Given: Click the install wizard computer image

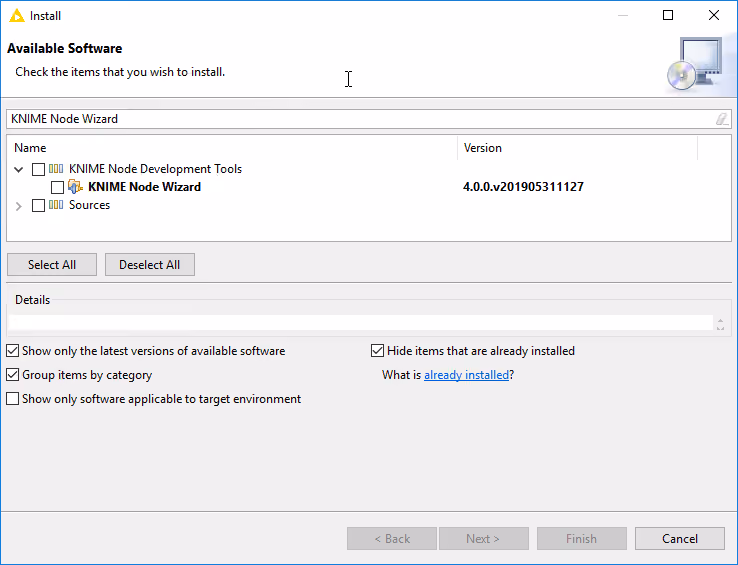Looking at the screenshot, I should (x=695, y=64).
